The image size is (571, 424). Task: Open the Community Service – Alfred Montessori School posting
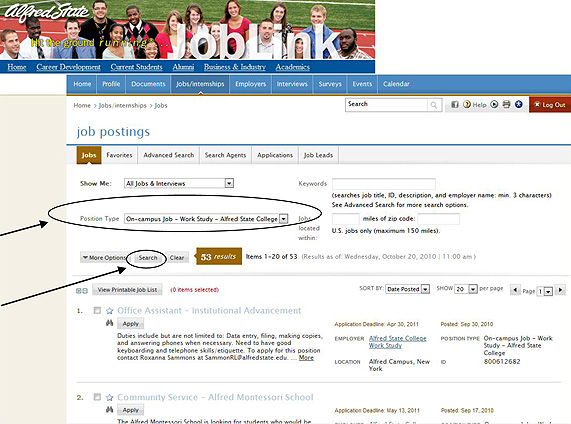pos(215,397)
